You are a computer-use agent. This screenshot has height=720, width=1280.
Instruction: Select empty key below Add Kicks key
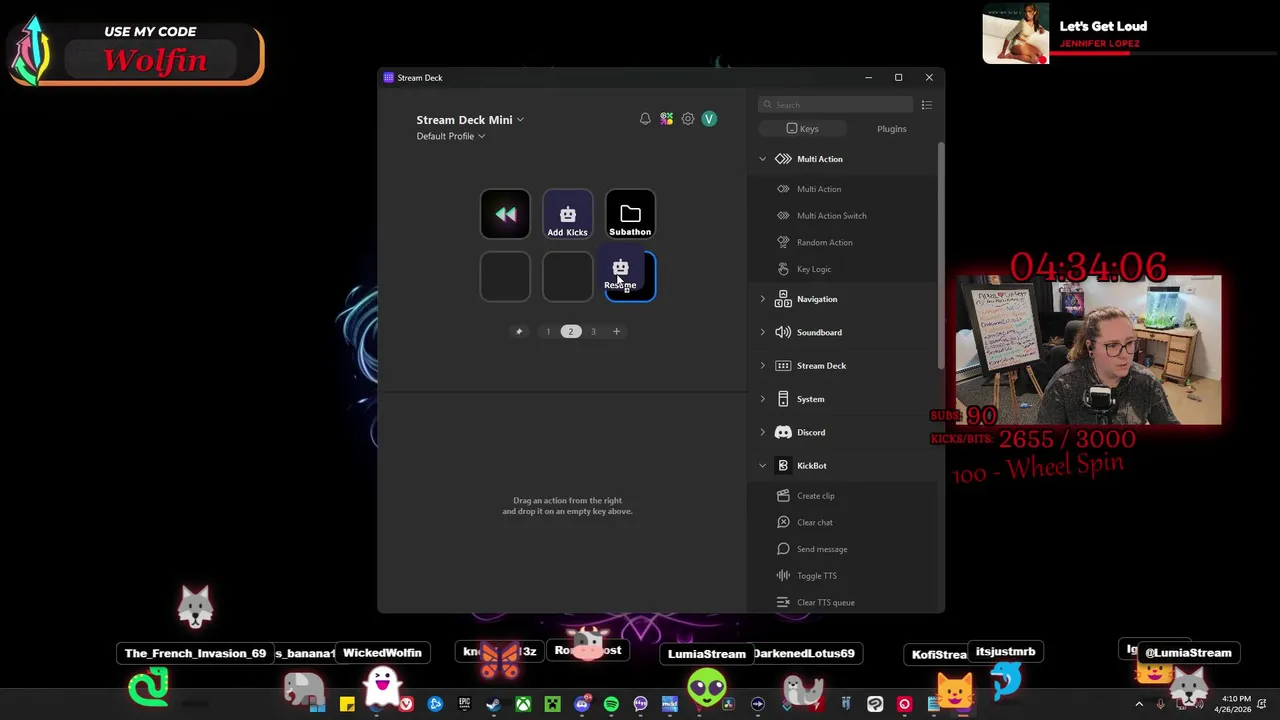(568, 276)
